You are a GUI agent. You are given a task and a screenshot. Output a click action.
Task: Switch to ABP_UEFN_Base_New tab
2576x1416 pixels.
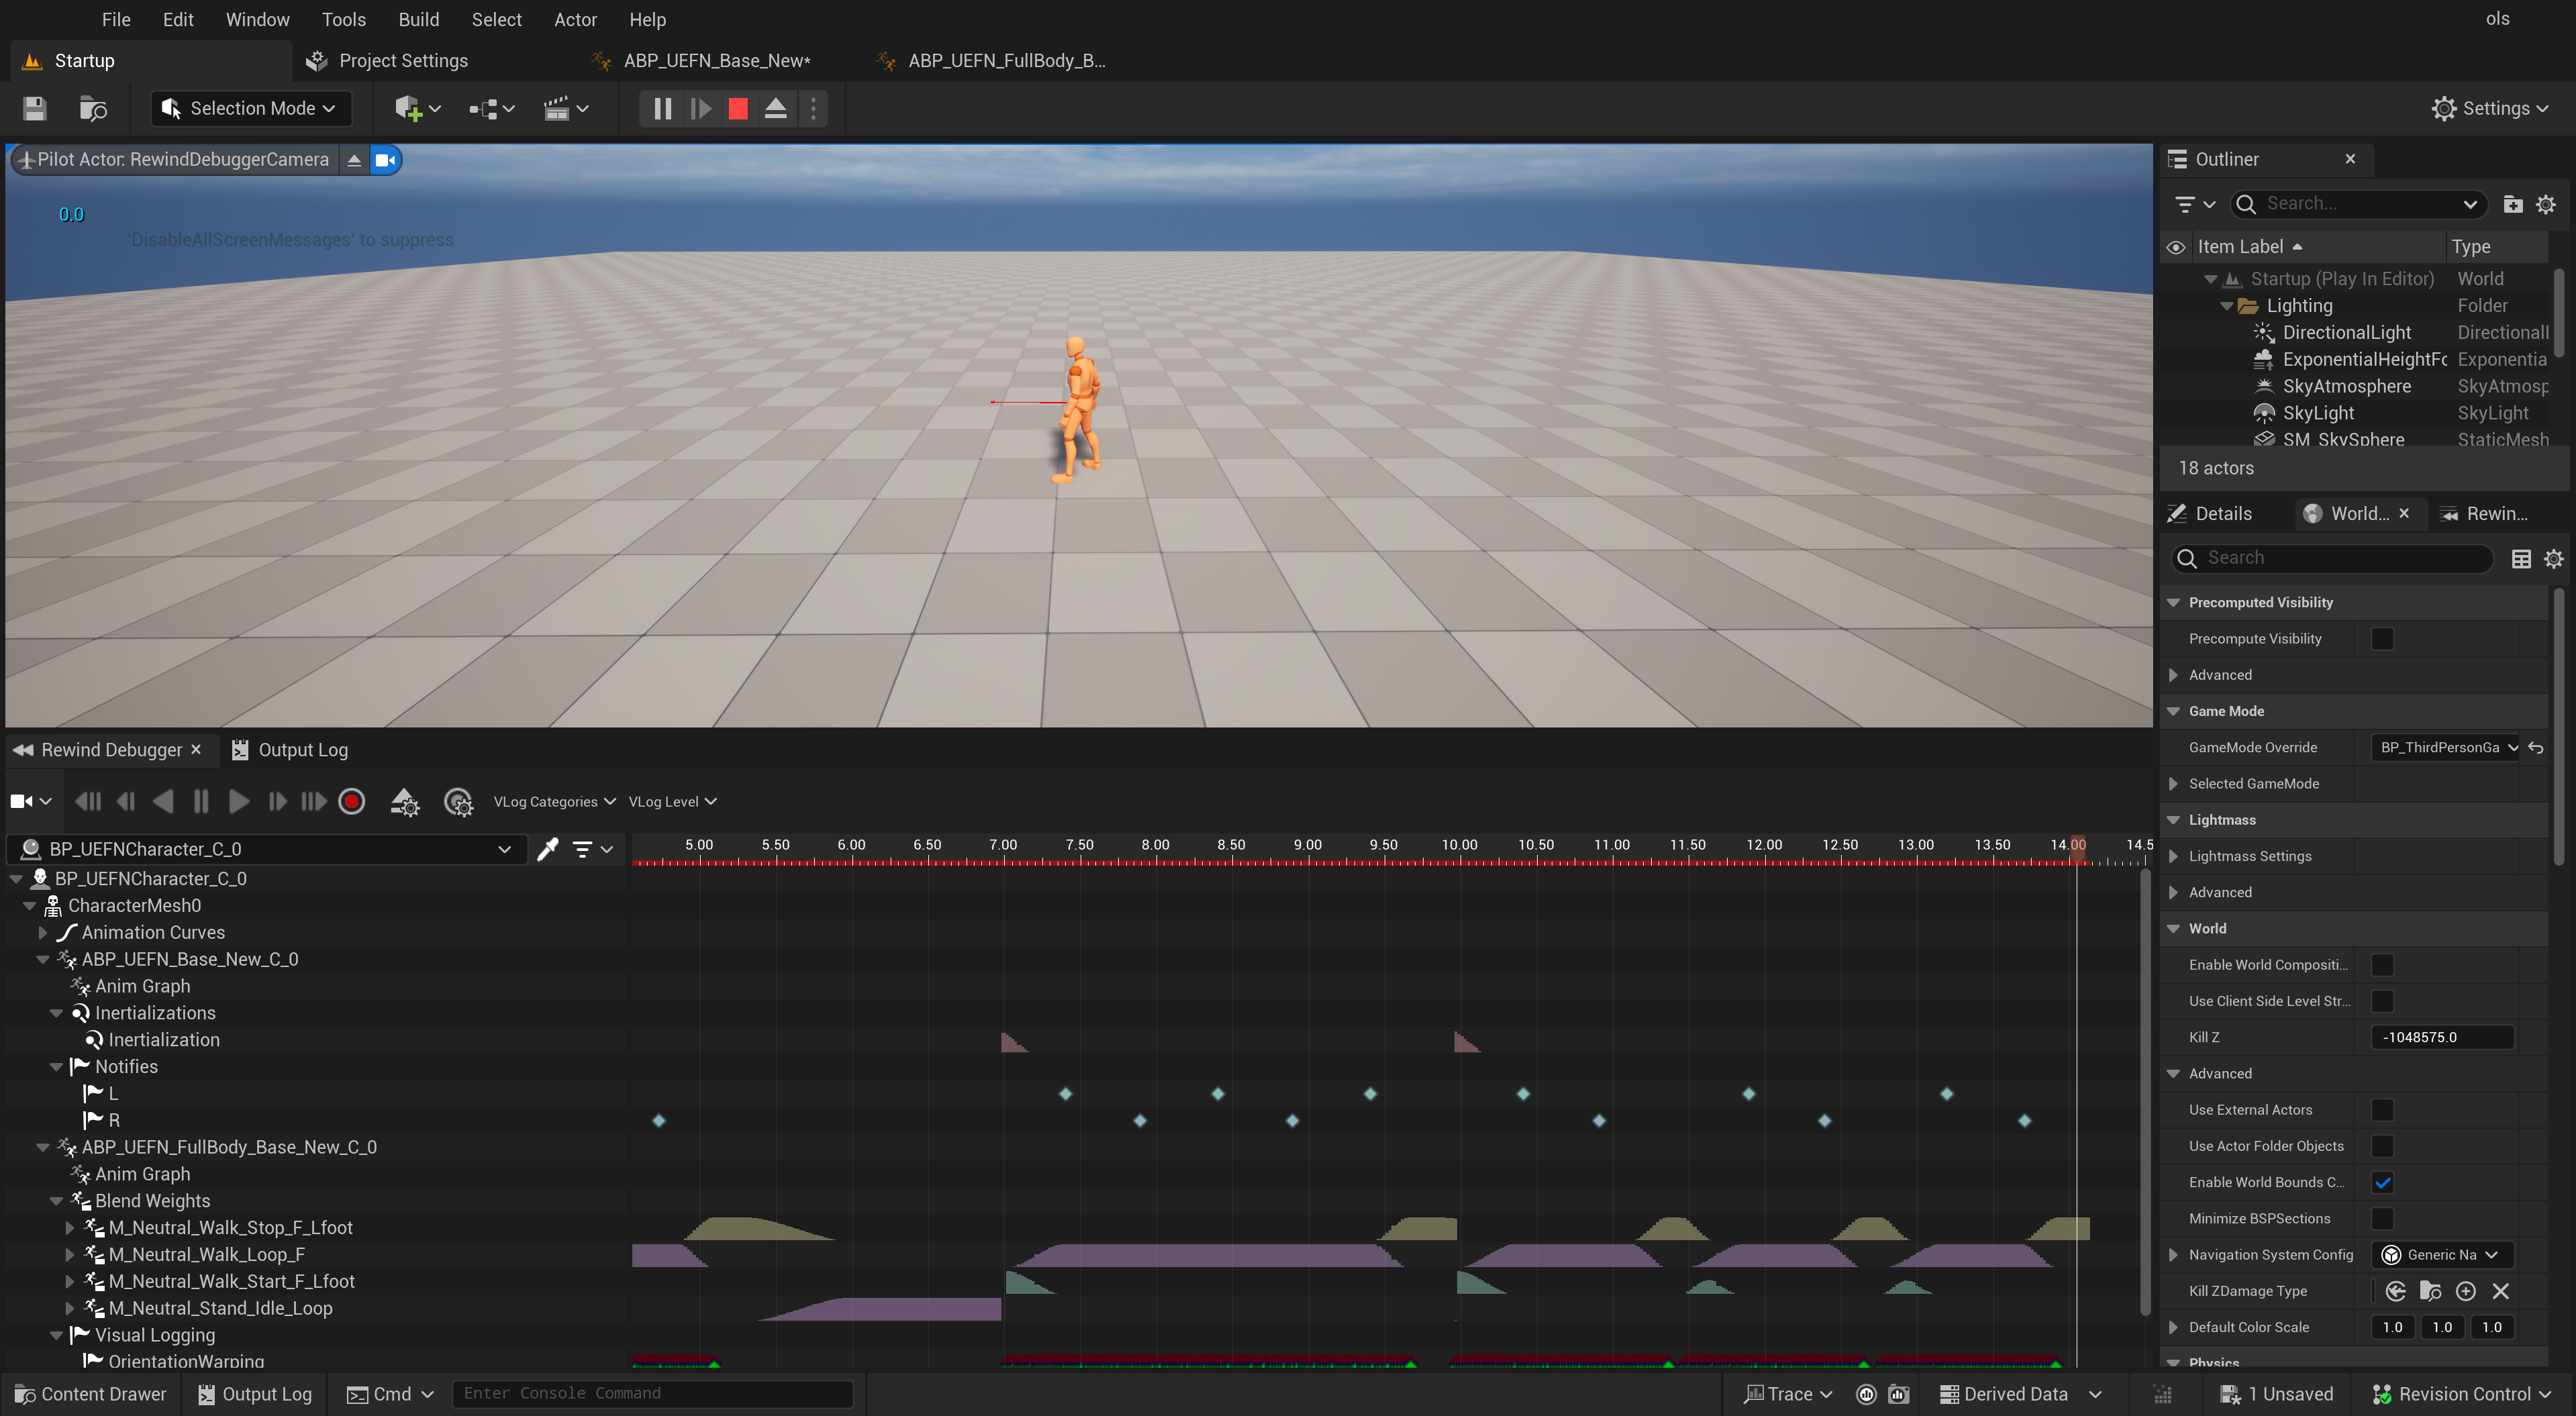[716, 61]
